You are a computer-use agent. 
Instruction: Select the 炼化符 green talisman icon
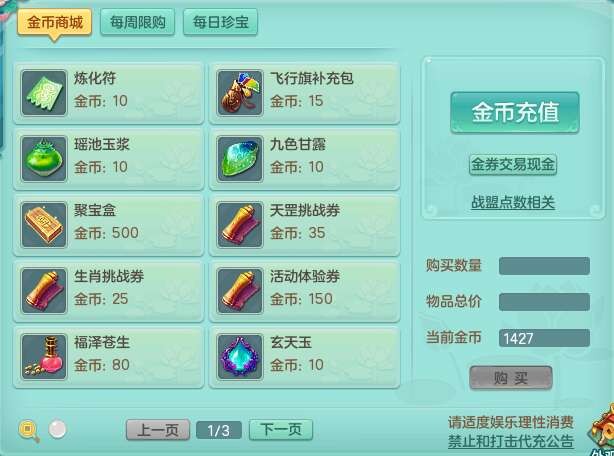click(44, 93)
